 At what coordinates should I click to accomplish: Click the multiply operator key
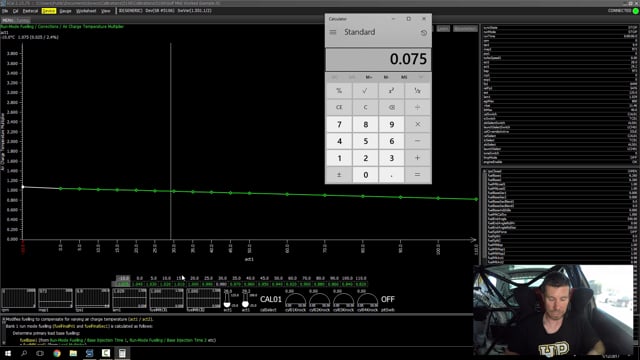point(417,124)
